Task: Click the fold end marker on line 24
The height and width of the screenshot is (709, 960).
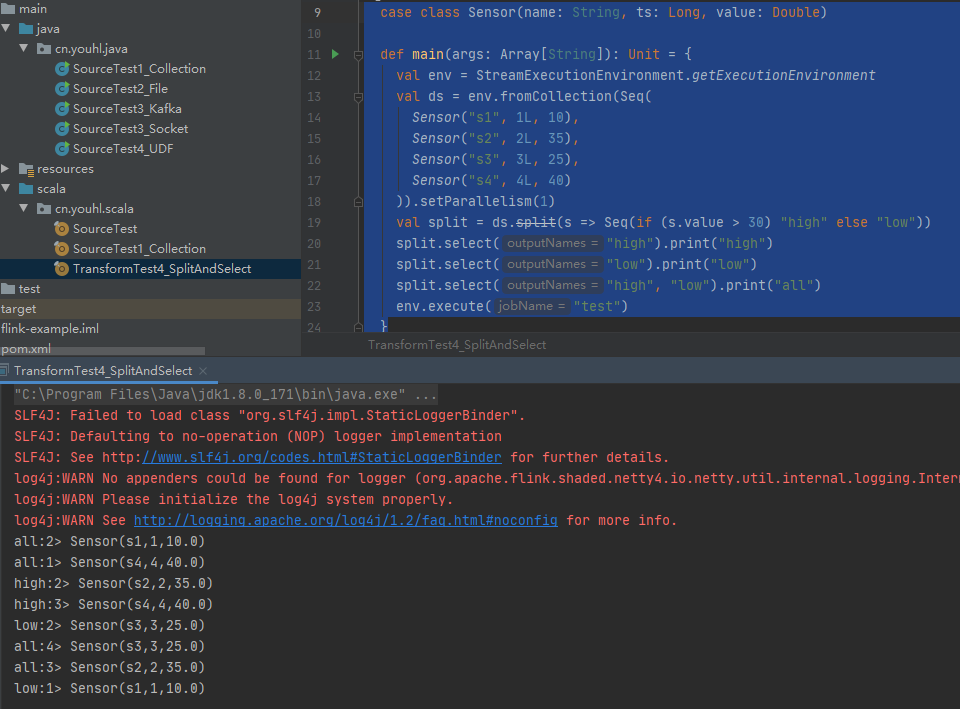Action: [359, 327]
